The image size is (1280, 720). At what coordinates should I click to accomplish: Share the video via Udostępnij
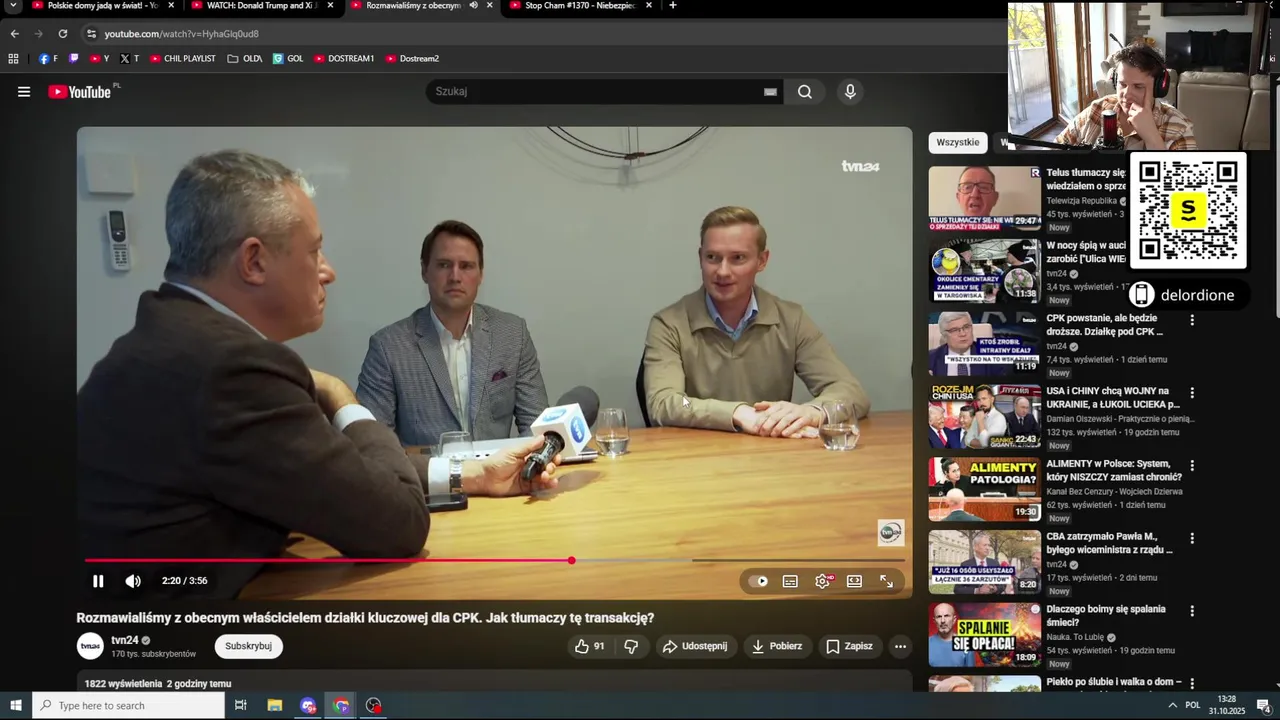click(x=695, y=646)
